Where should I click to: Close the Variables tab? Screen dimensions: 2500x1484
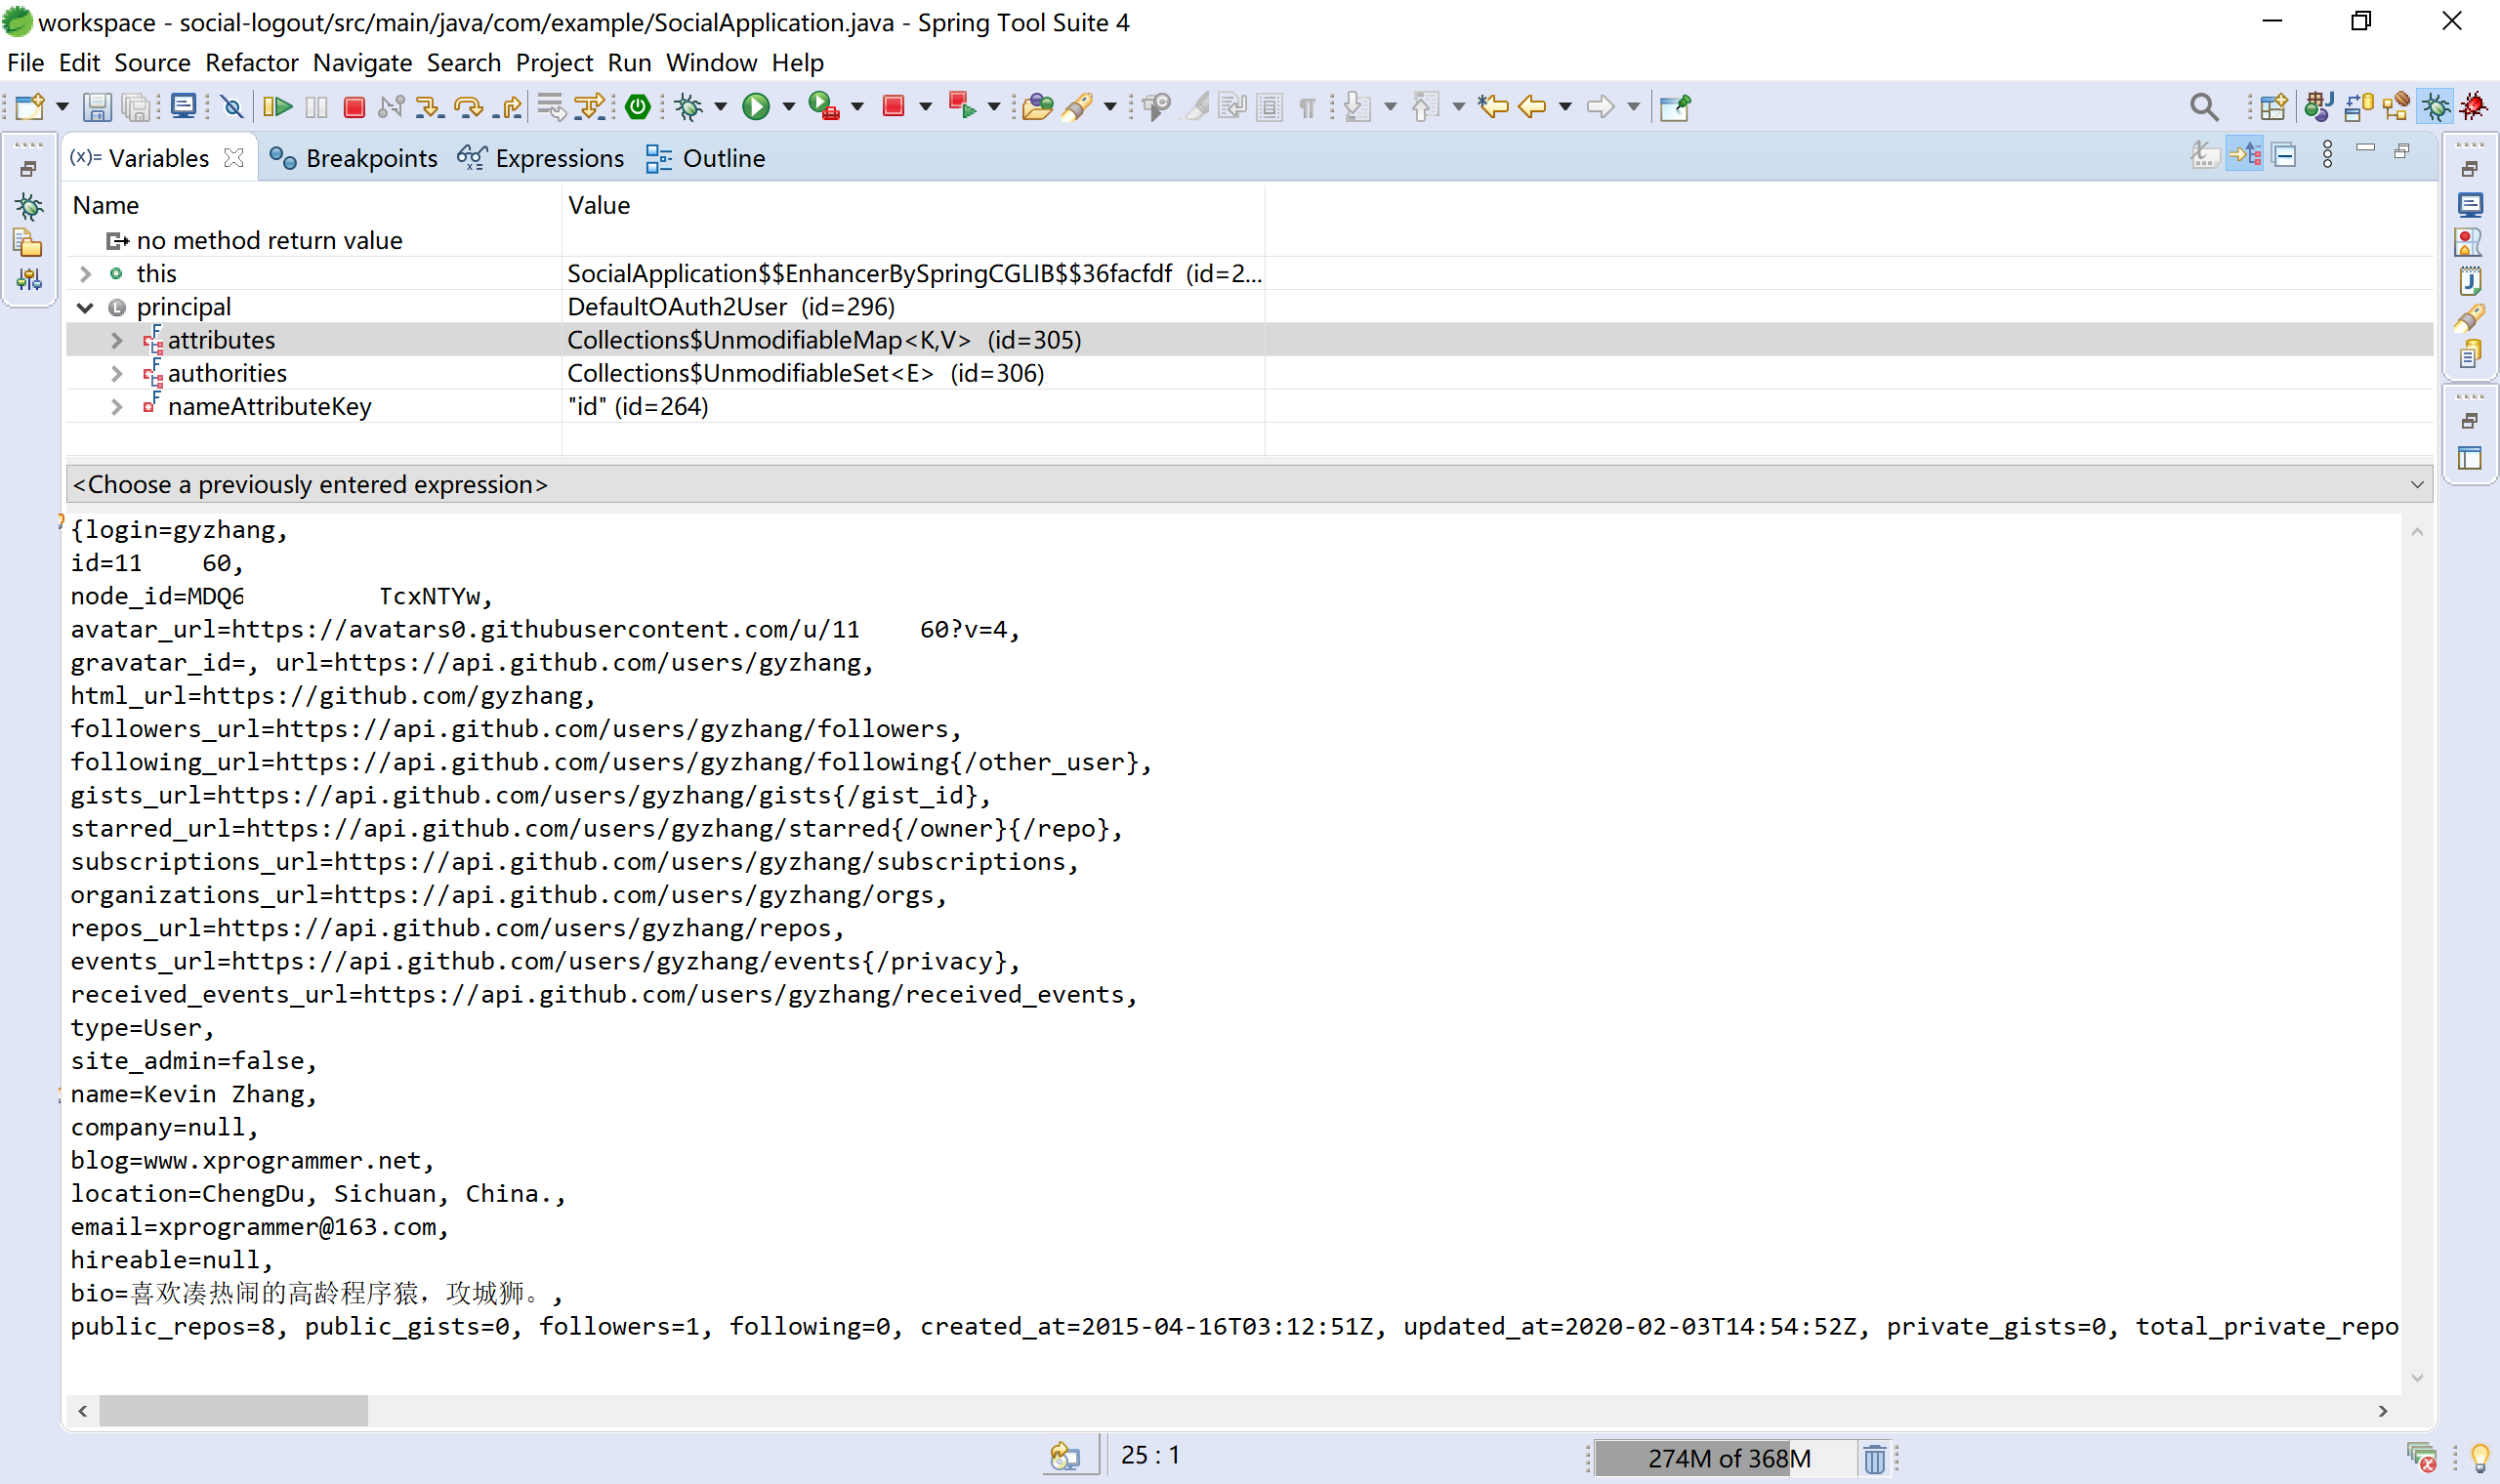click(x=234, y=157)
